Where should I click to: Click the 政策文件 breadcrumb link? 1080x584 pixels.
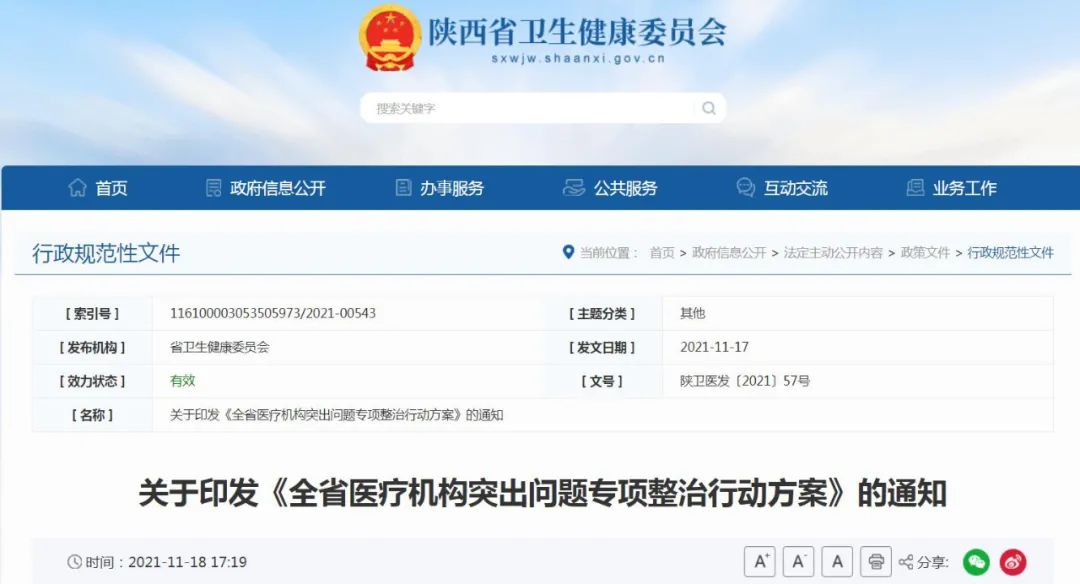925,253
